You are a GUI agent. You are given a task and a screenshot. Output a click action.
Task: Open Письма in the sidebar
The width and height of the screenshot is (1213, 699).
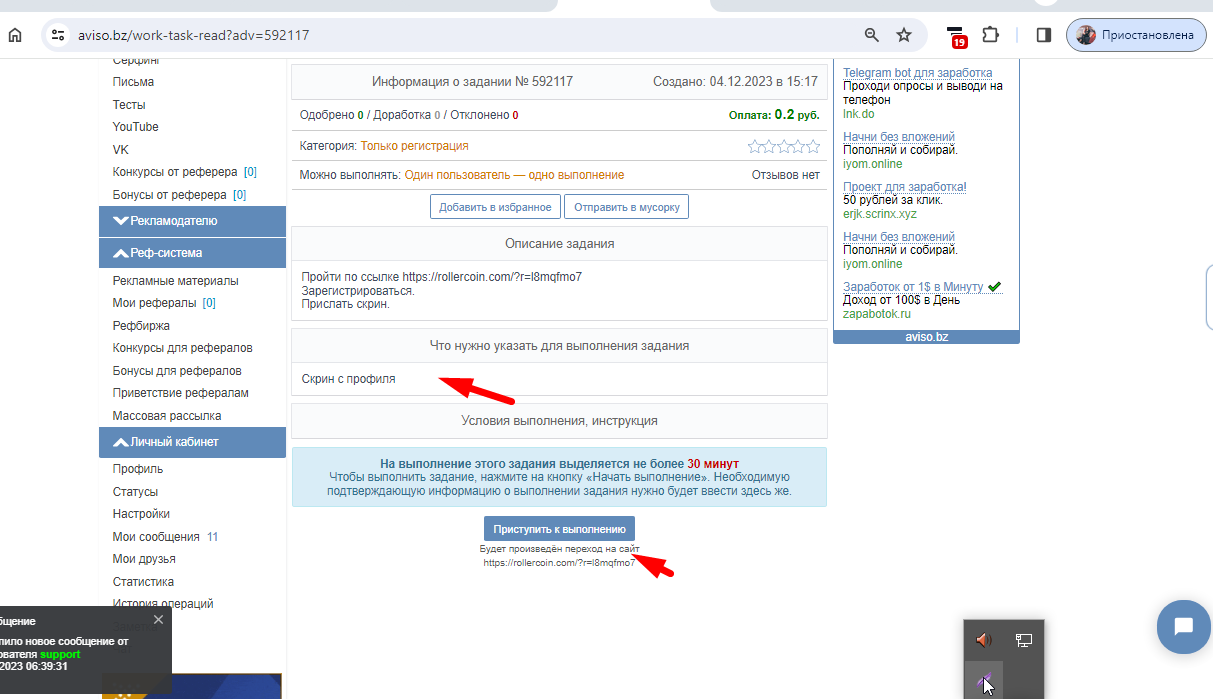click(x=133, y=82)
